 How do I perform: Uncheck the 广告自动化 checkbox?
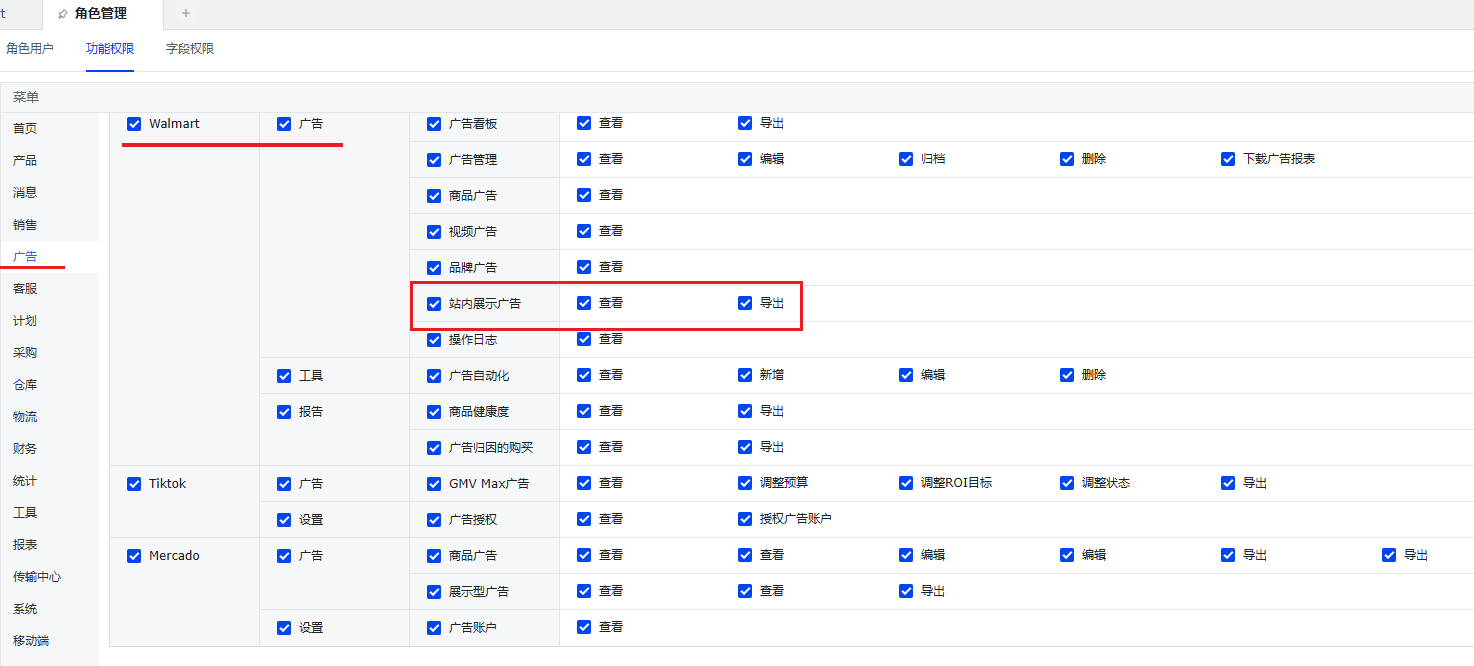click(x=434, y=376)
